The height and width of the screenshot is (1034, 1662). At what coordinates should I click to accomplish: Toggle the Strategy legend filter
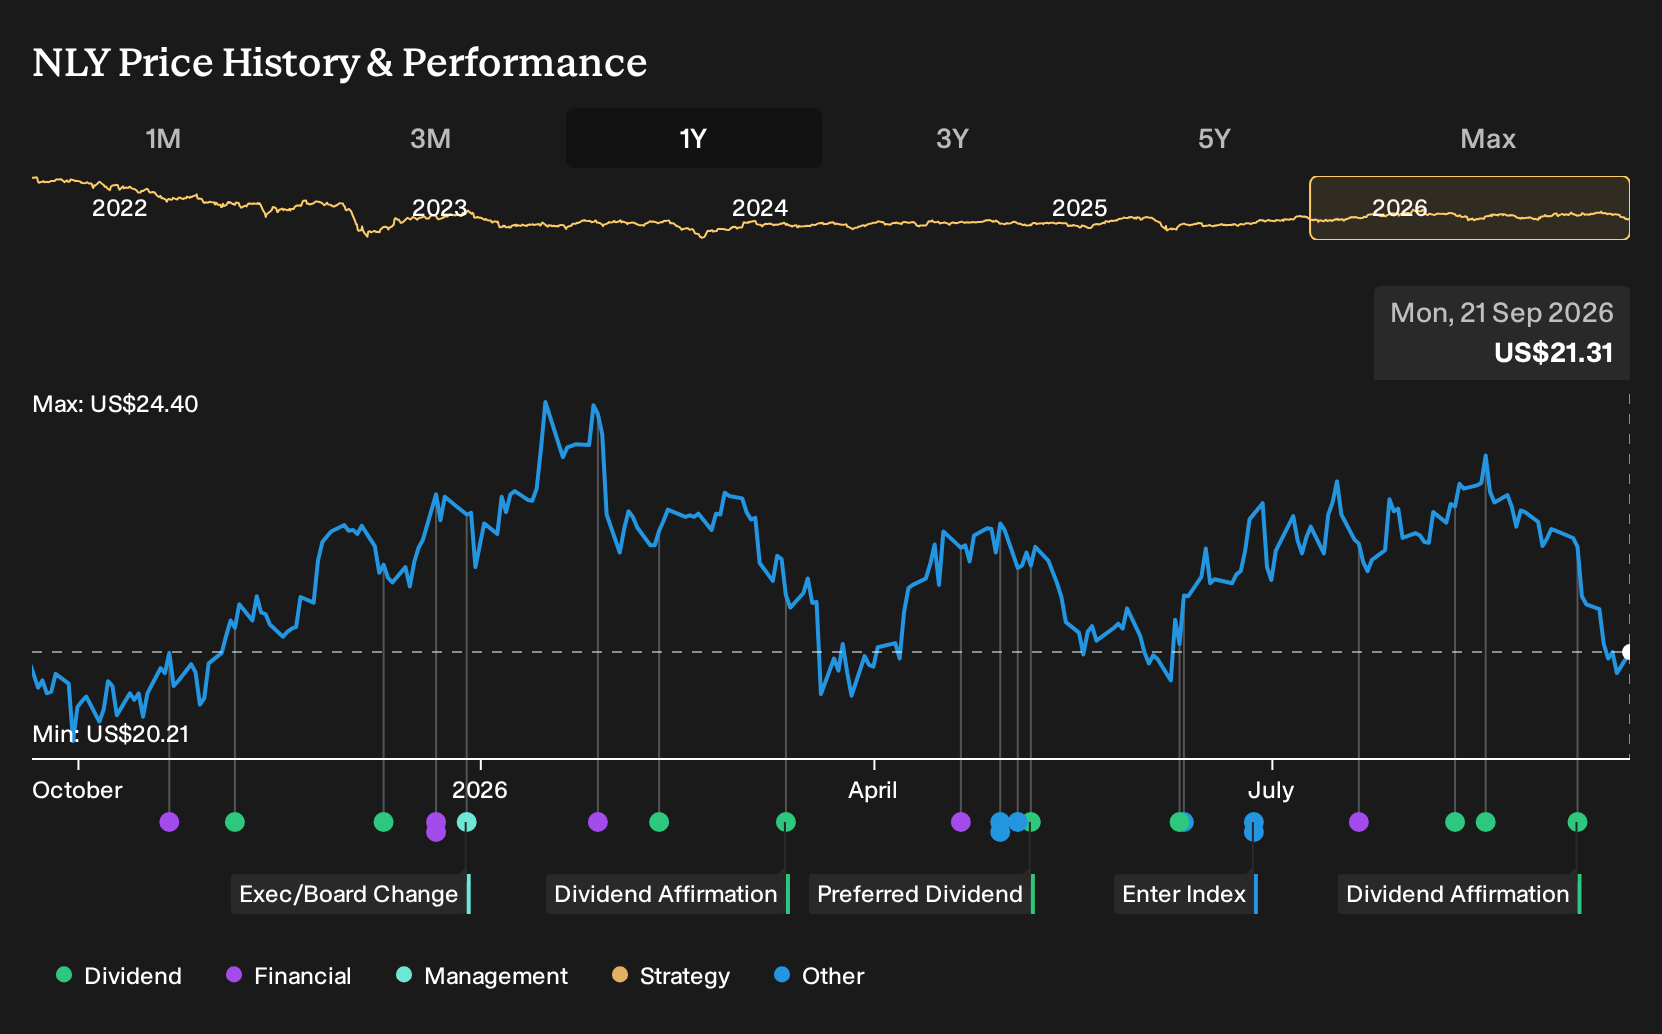[x=671, y=976]
